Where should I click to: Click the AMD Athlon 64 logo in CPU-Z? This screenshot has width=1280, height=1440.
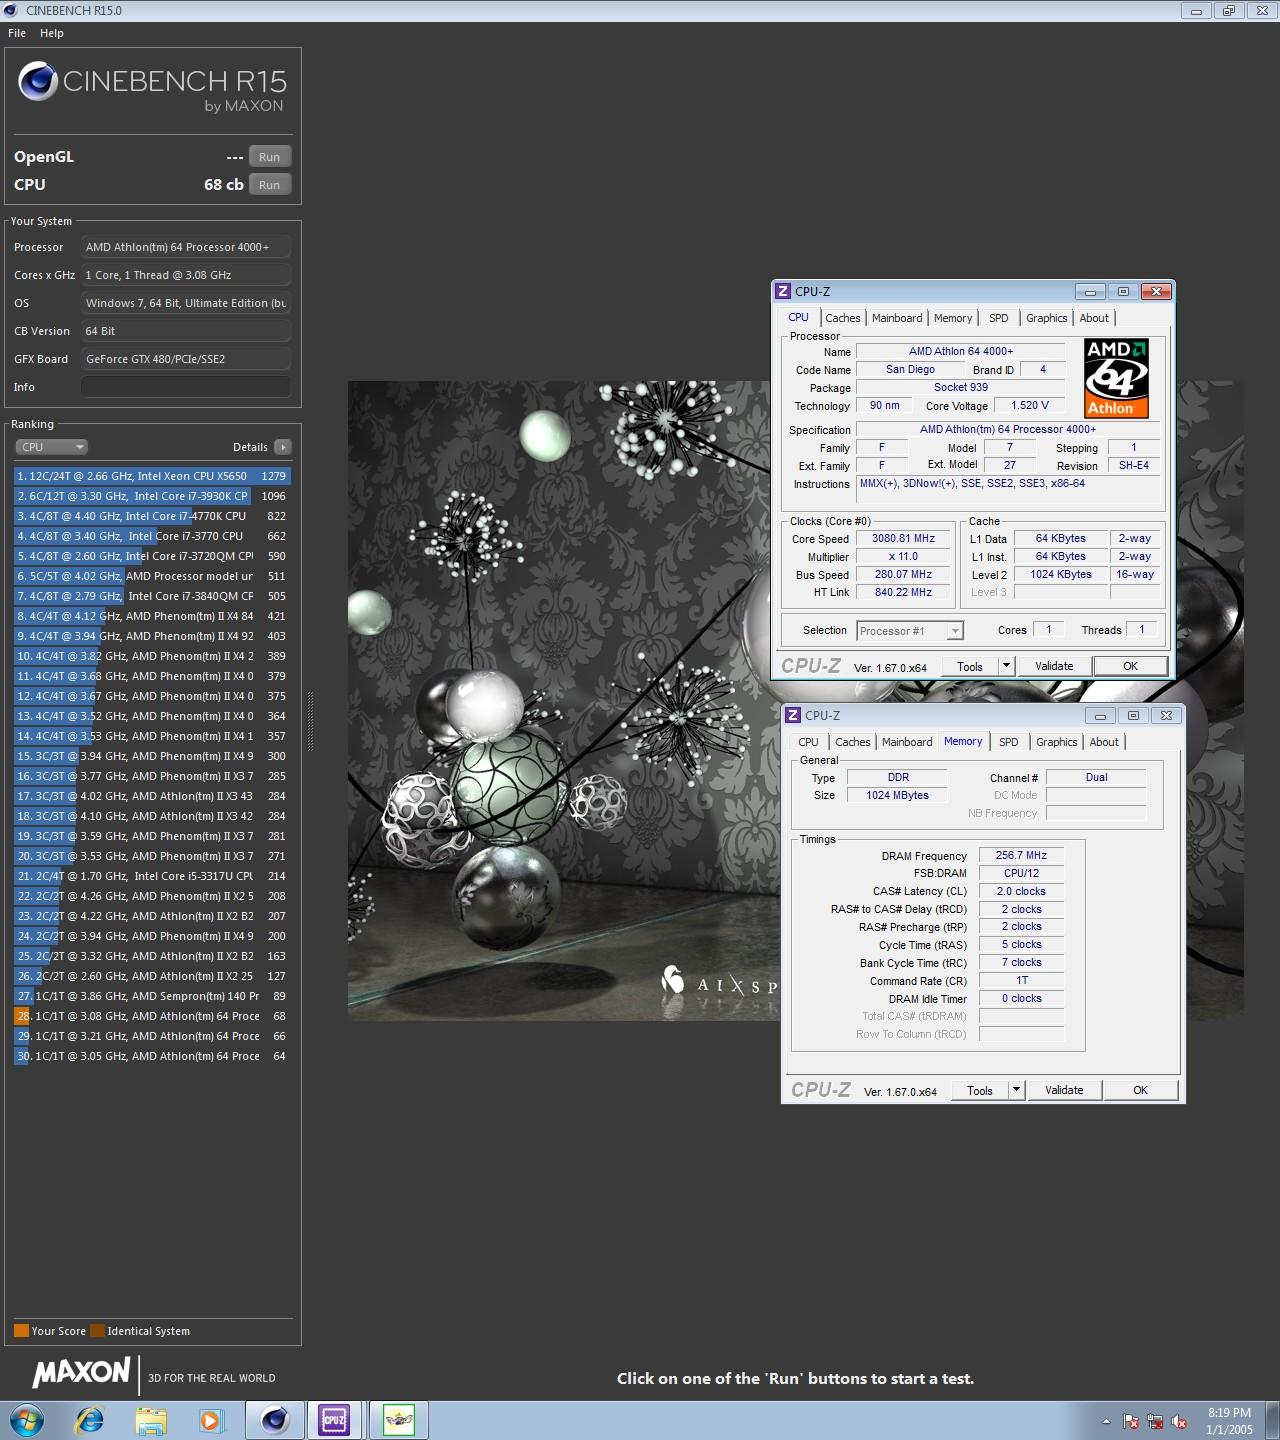[1116, 377]
